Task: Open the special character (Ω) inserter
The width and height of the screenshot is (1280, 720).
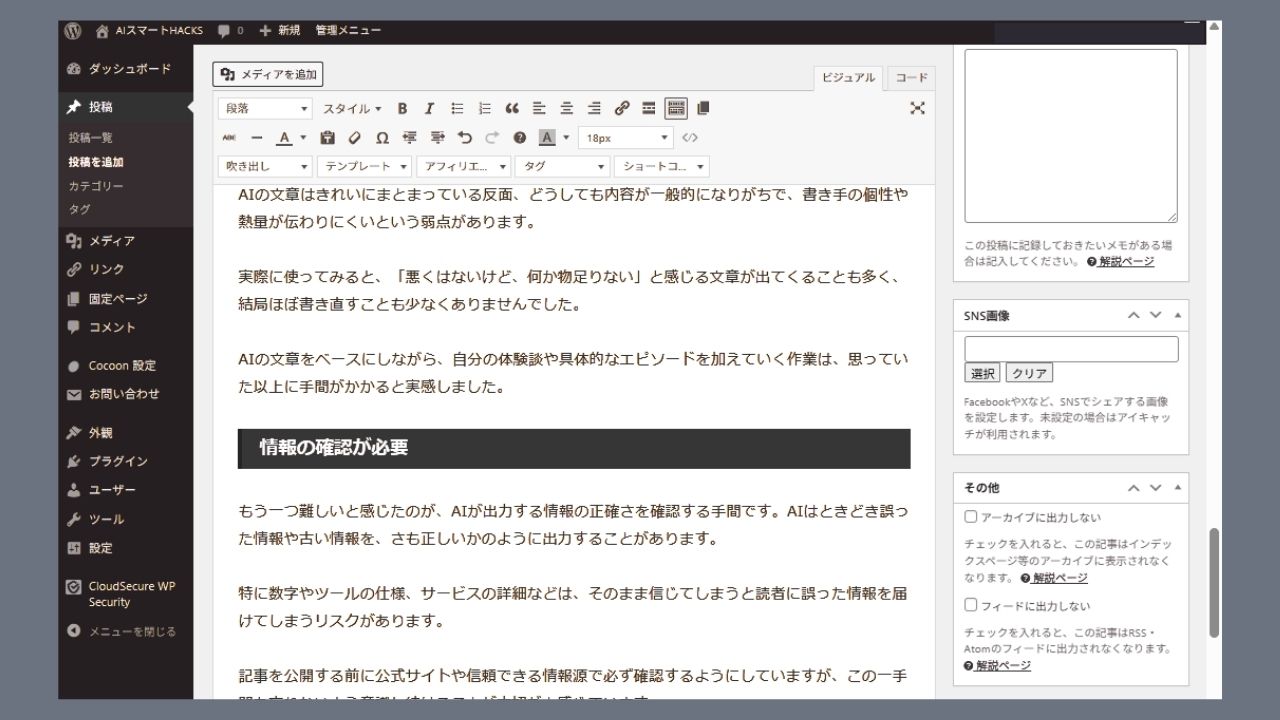Action: tap(382, 137)
